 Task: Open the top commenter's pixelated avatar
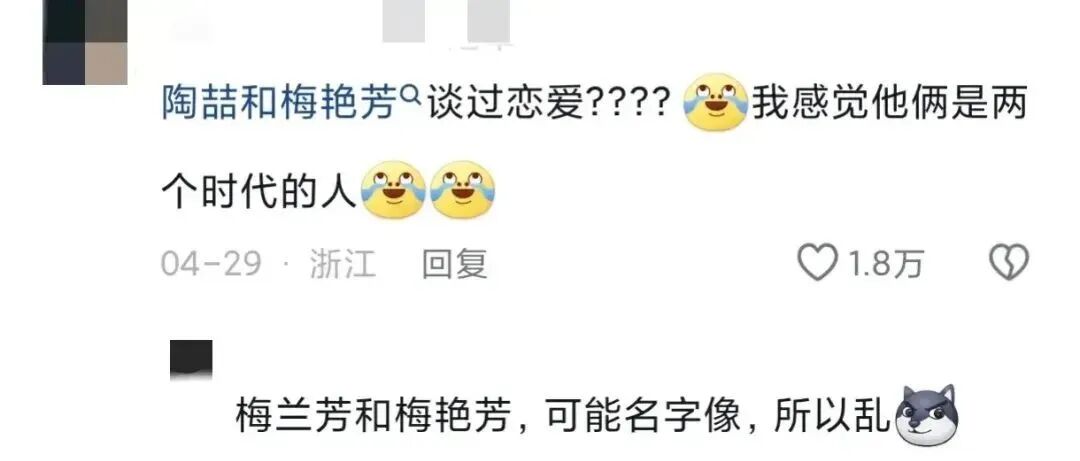pyautogui.click(x=85, y=42)
